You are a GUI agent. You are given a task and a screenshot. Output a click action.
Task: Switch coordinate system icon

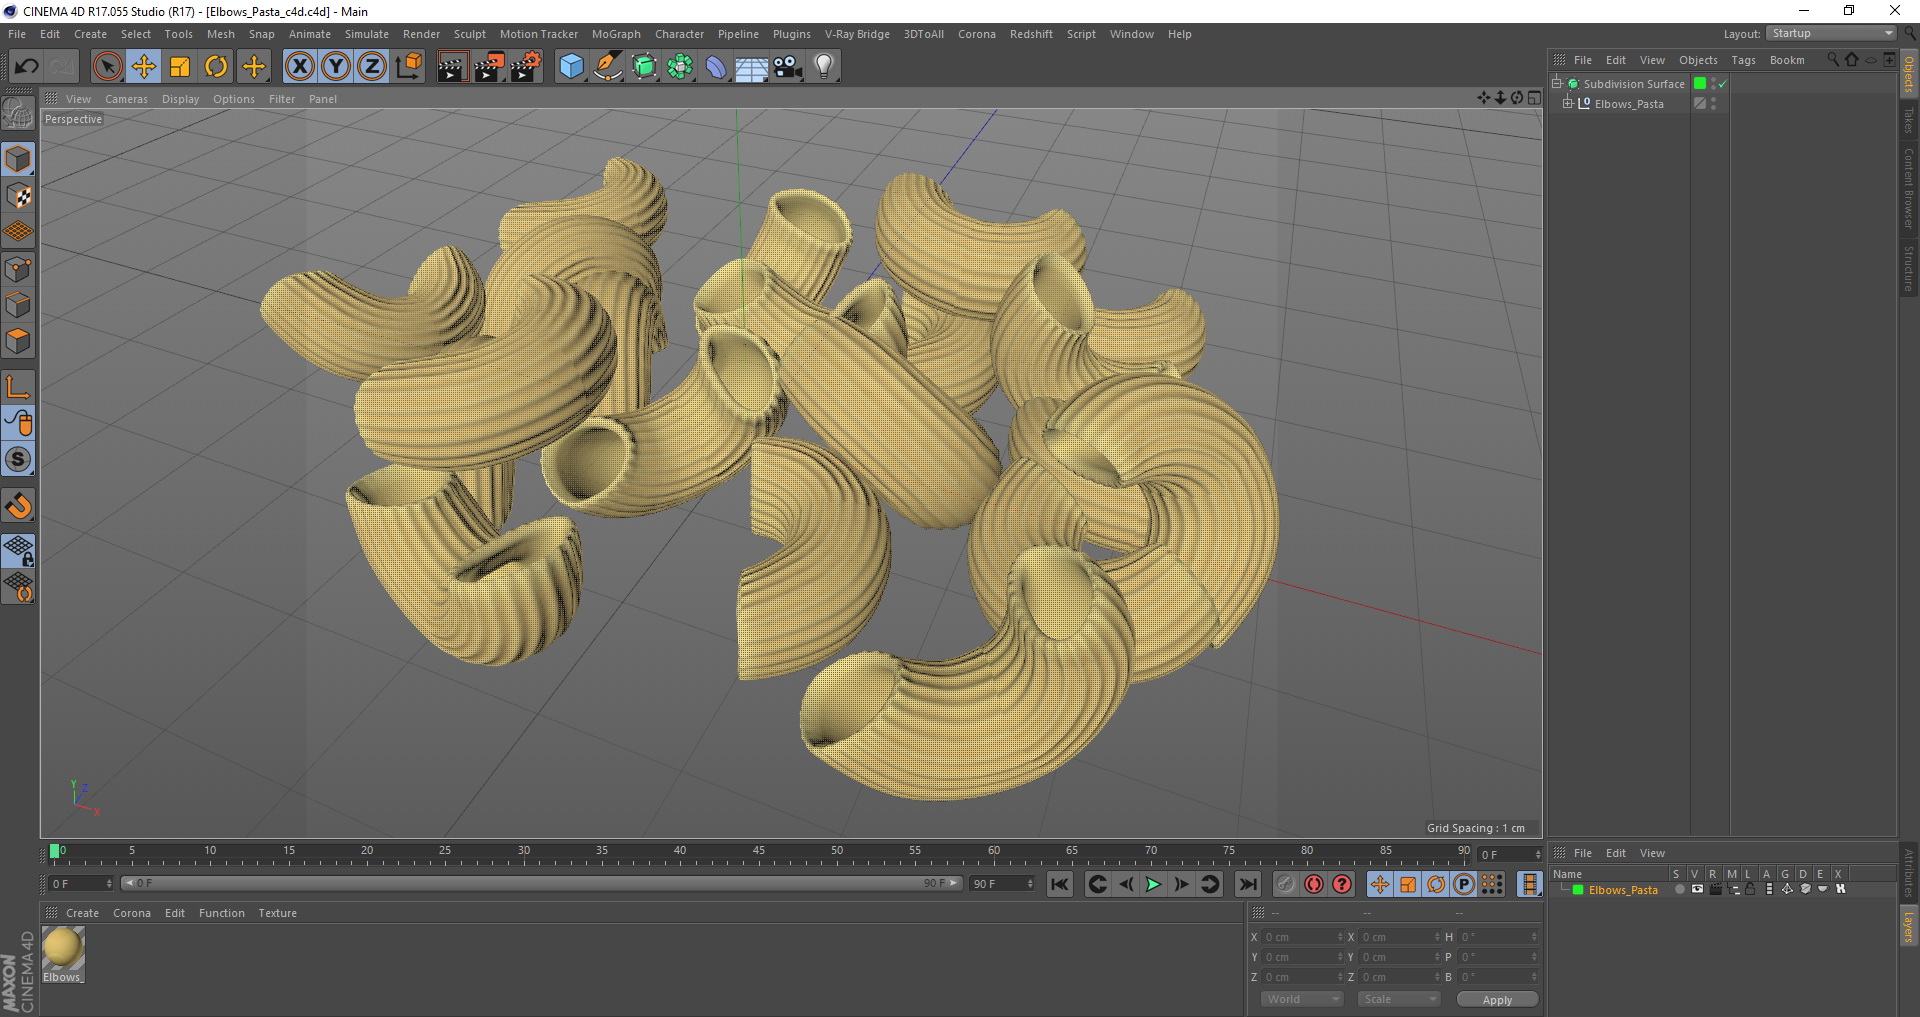coord(408,67)
